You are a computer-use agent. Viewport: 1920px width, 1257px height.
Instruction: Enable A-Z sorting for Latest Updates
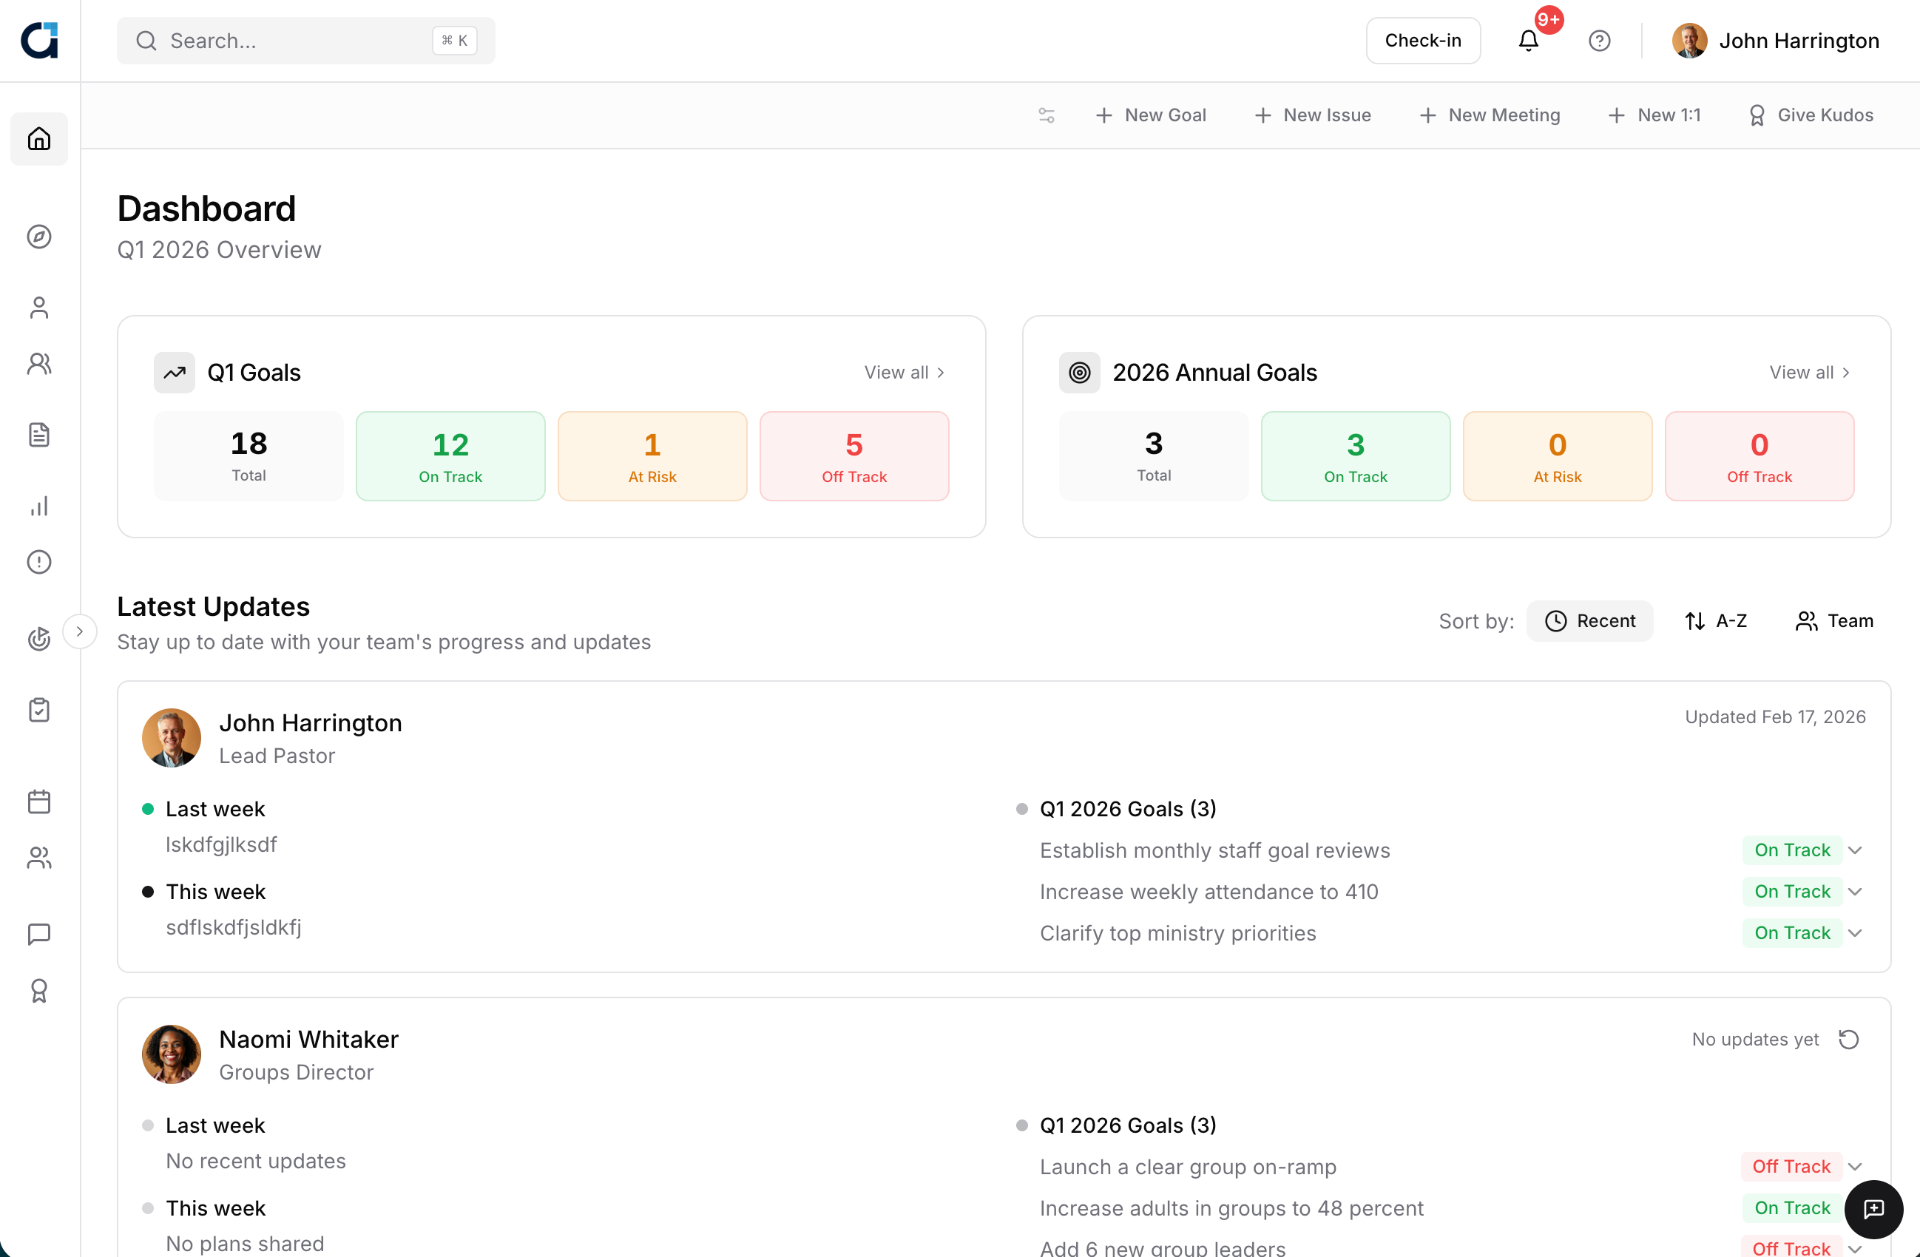tap(1716, 620)
